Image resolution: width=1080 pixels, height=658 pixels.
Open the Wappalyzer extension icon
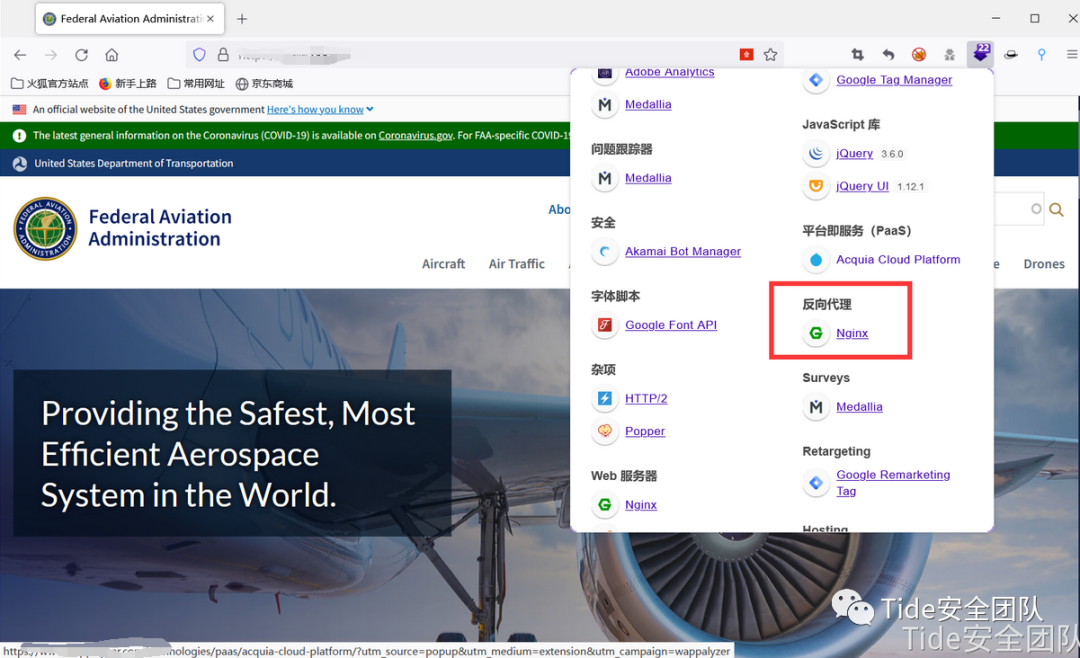click(x=980, y=54)
